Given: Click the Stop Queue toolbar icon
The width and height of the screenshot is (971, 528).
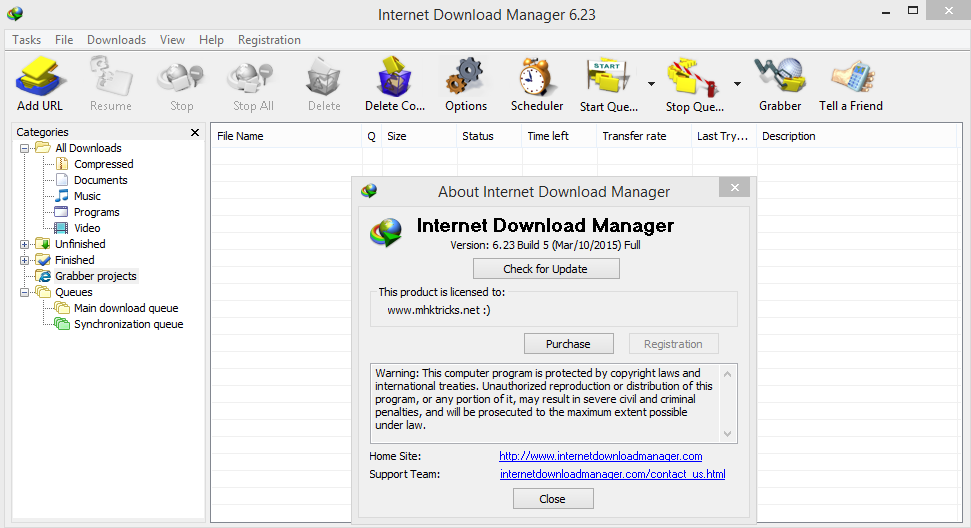Looking at the screenshot, I should point(694,77).
